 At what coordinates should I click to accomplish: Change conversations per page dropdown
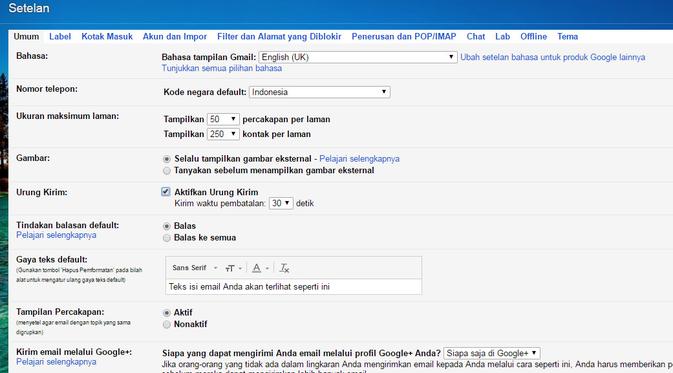point(223,119)
